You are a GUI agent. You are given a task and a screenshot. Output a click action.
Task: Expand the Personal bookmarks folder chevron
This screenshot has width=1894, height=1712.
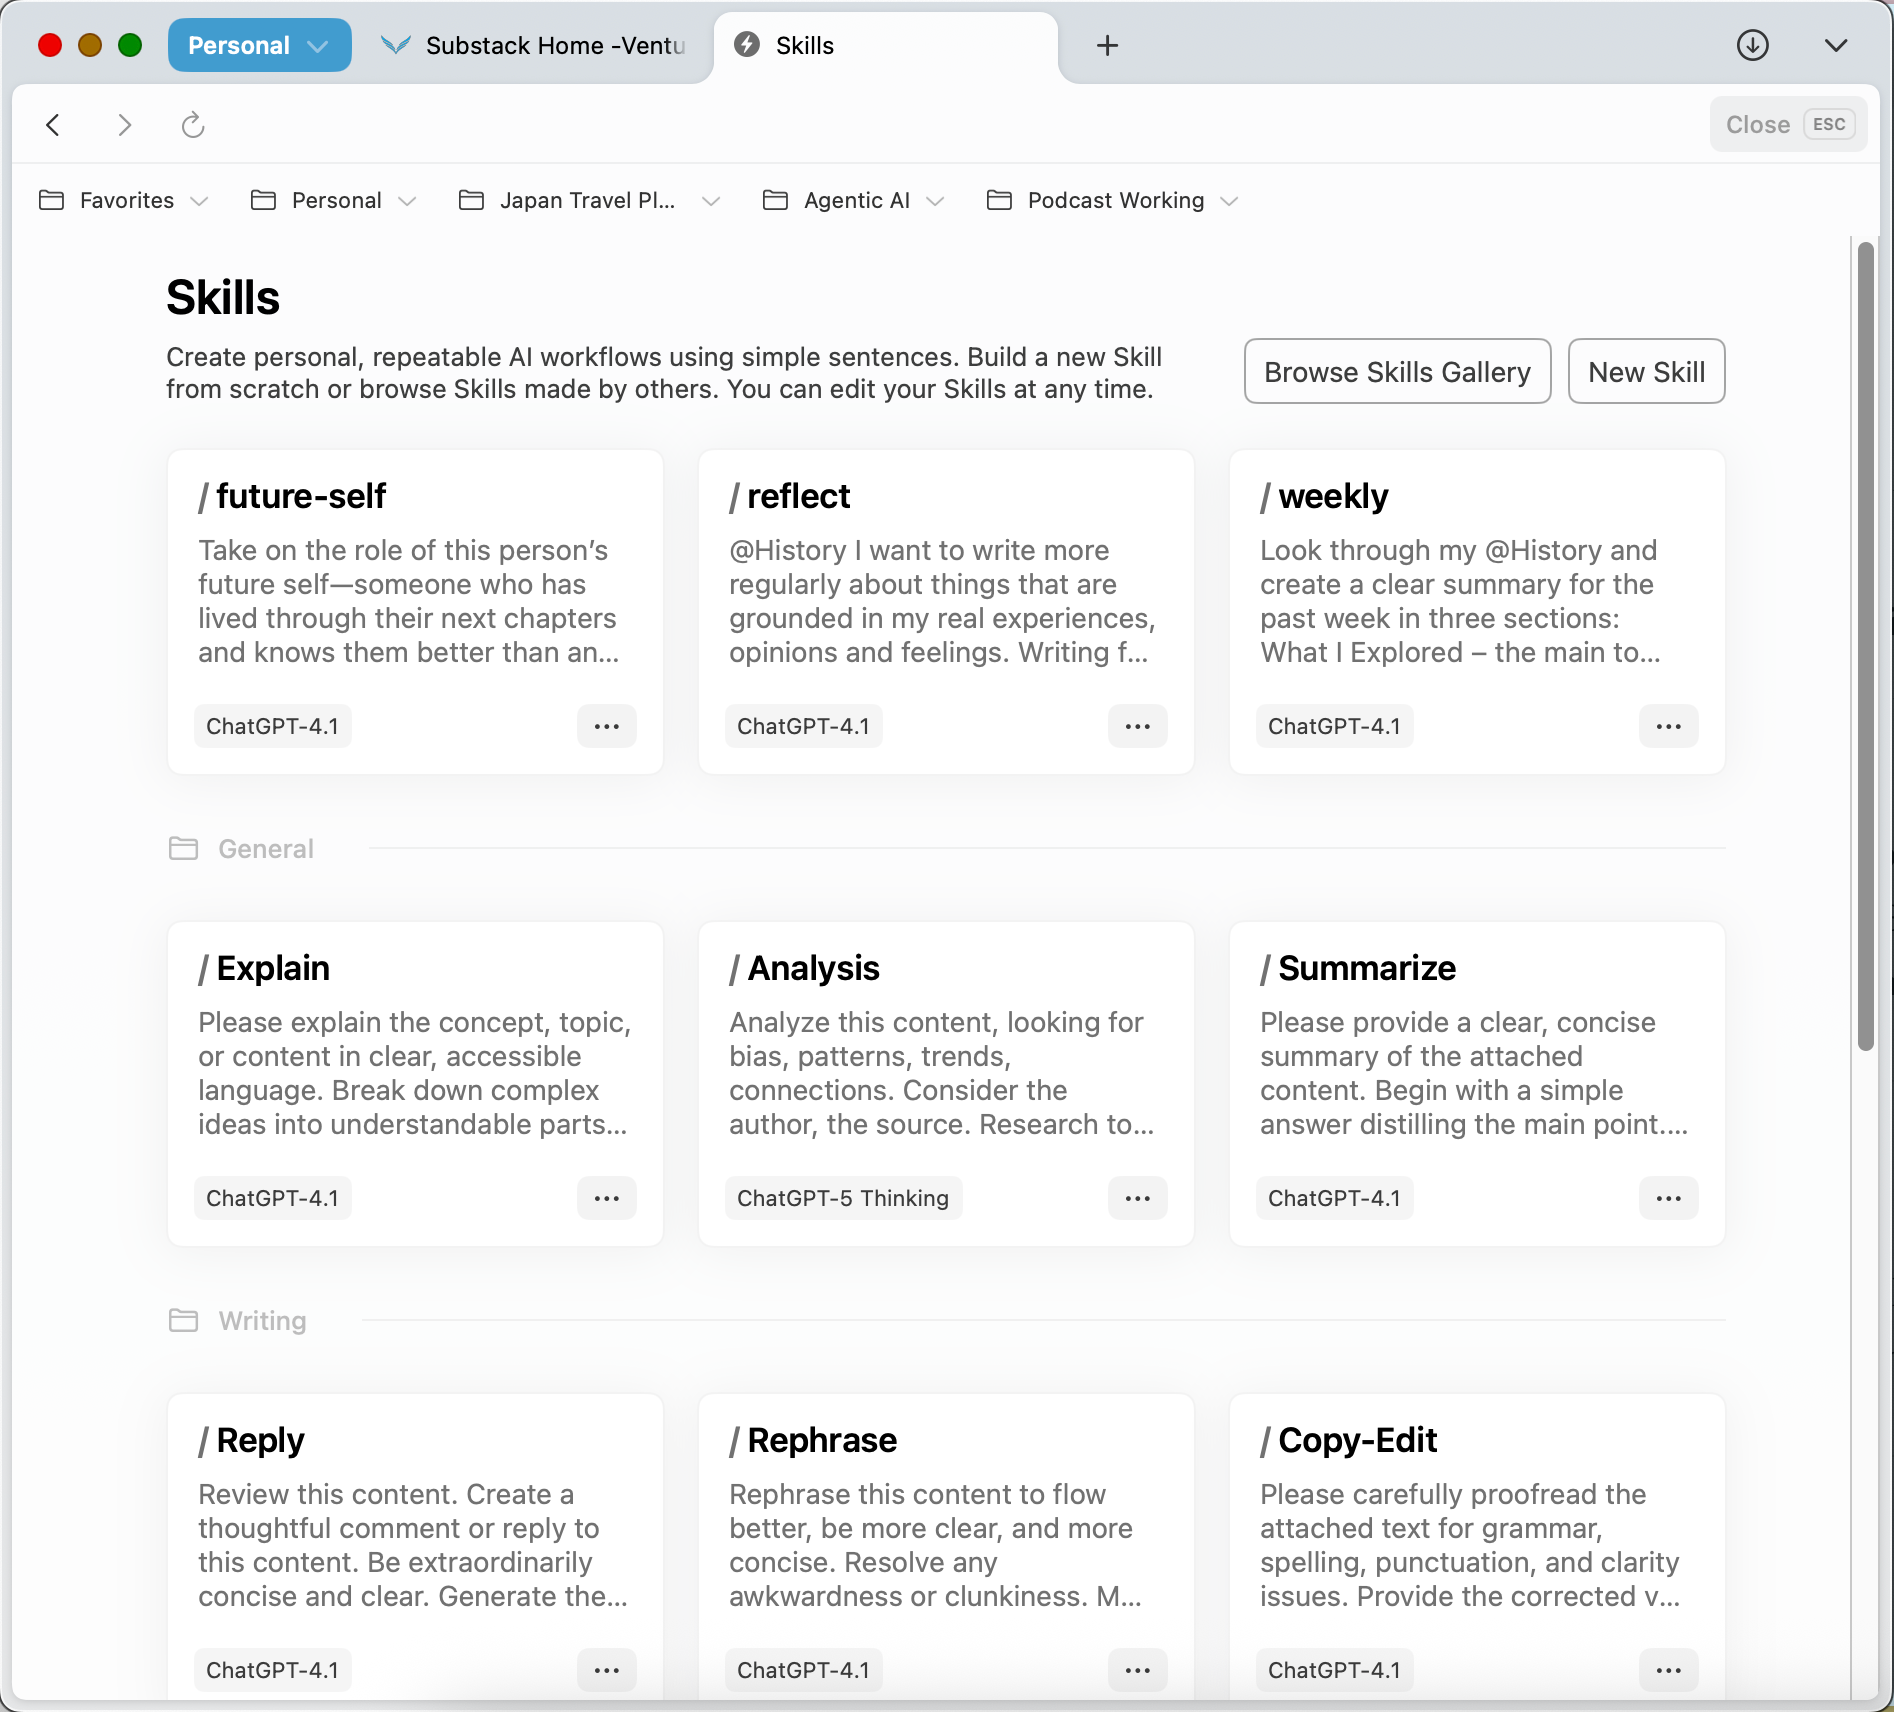(x=407, y=202)
